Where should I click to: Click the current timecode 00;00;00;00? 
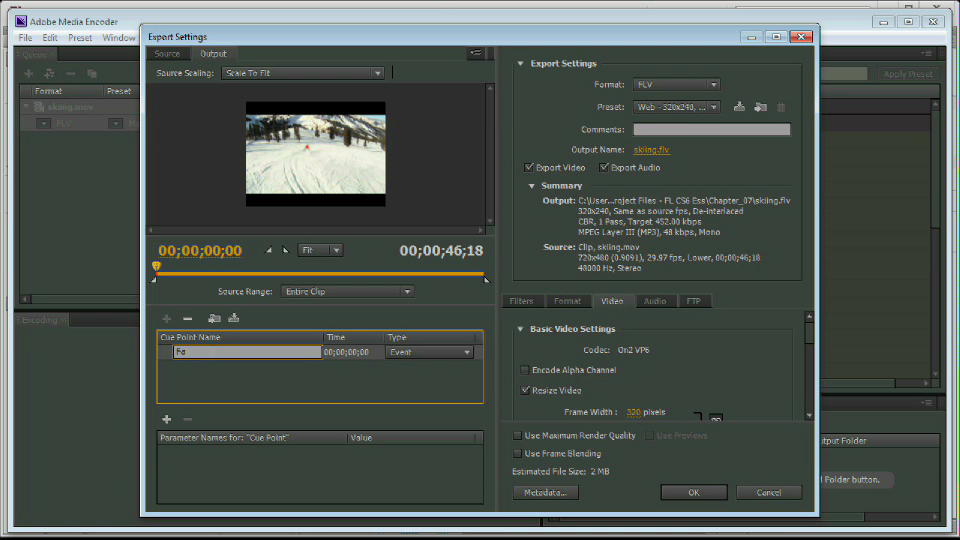[x=200, y=250]
